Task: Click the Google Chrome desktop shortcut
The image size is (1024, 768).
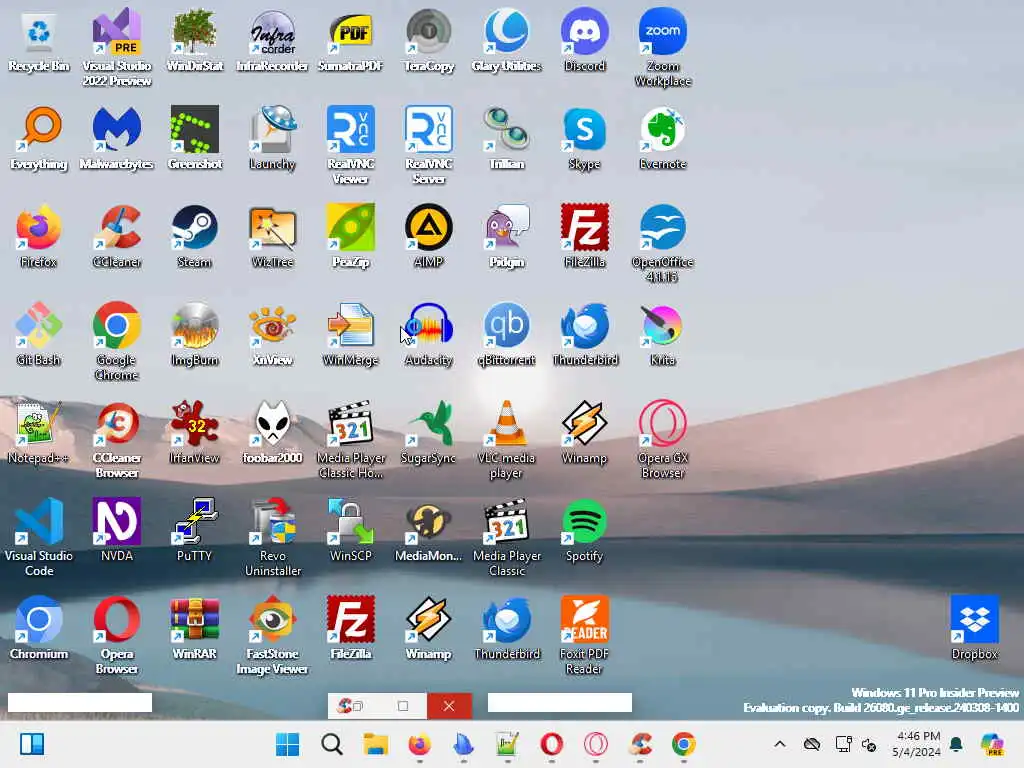Action: point(116,341)
